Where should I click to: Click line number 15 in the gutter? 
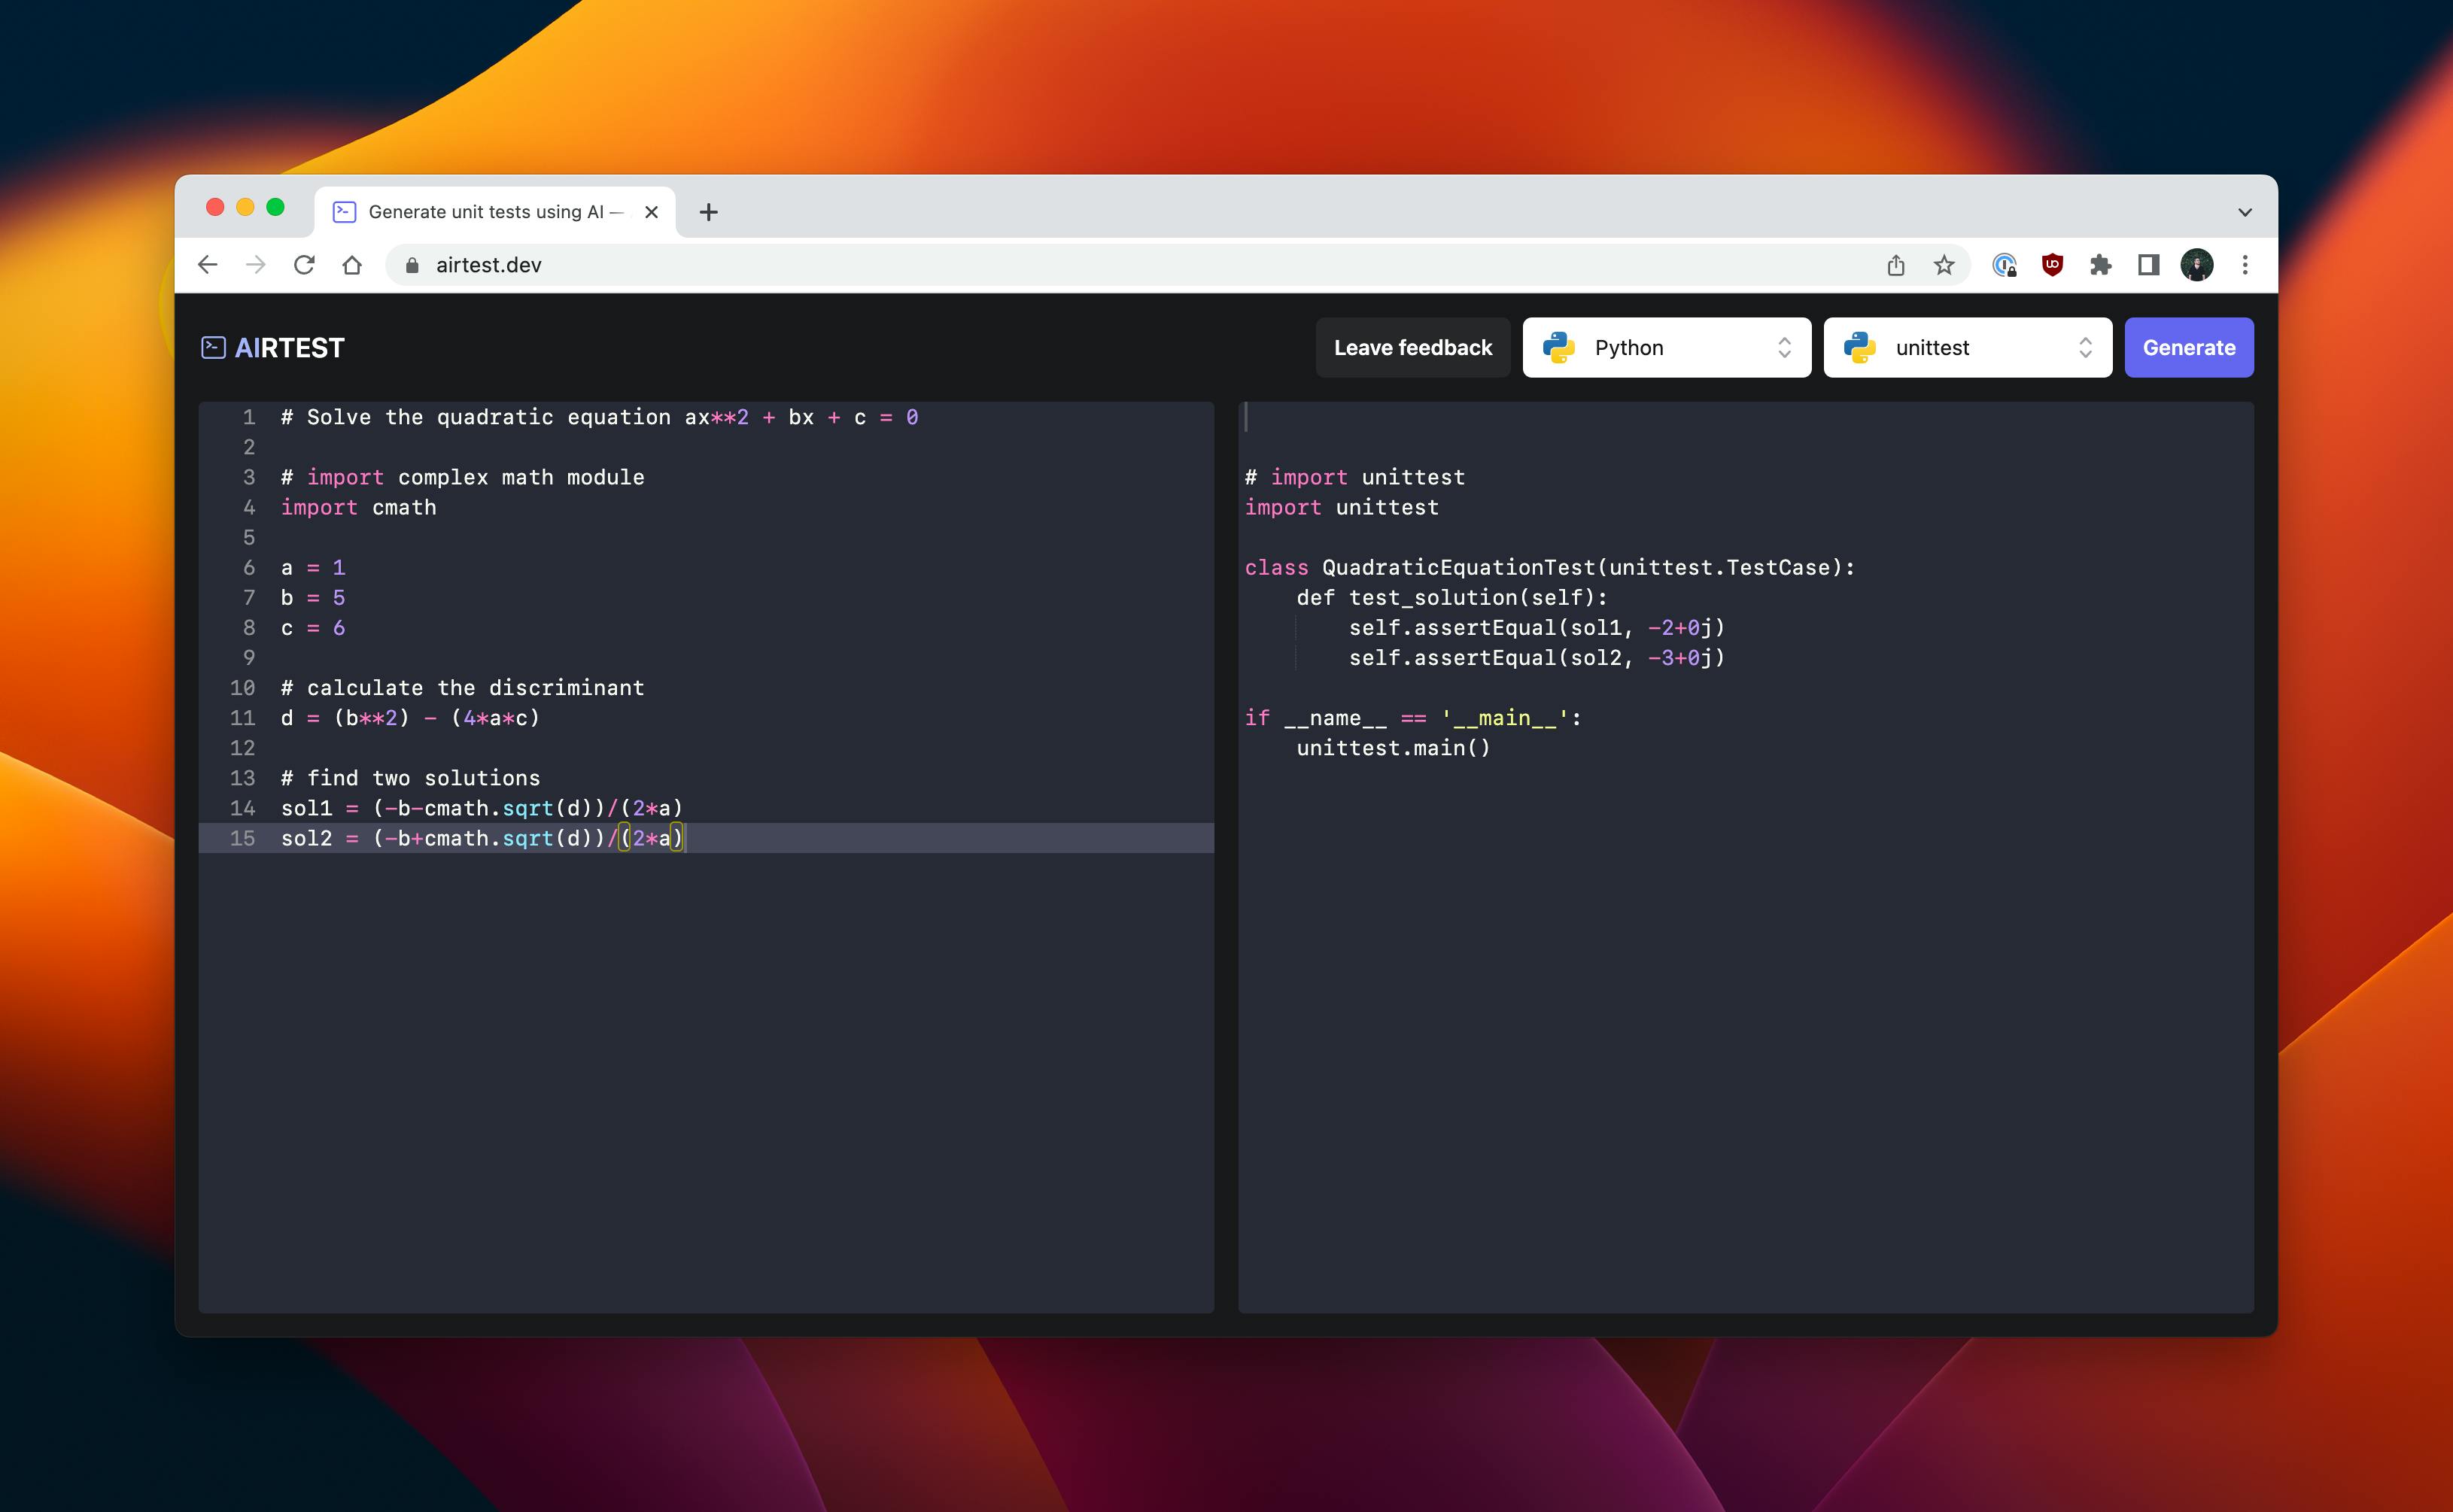pyautogui.click(x=242, y=838)
